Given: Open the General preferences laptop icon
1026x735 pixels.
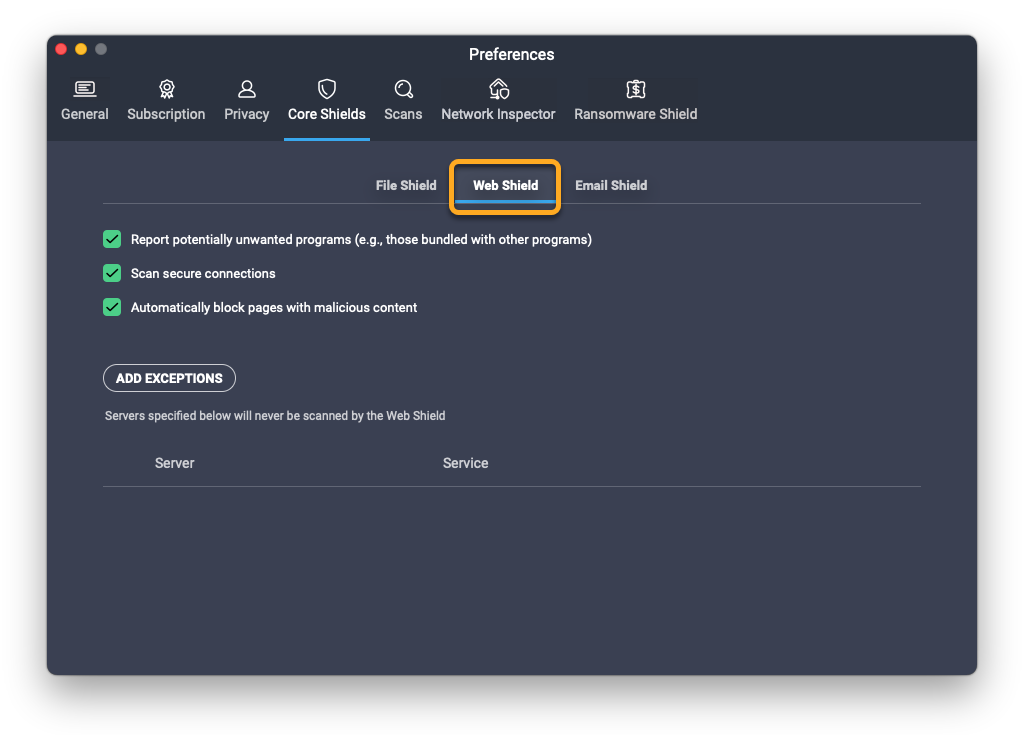Looking at the screenshot, I should 85,90.
